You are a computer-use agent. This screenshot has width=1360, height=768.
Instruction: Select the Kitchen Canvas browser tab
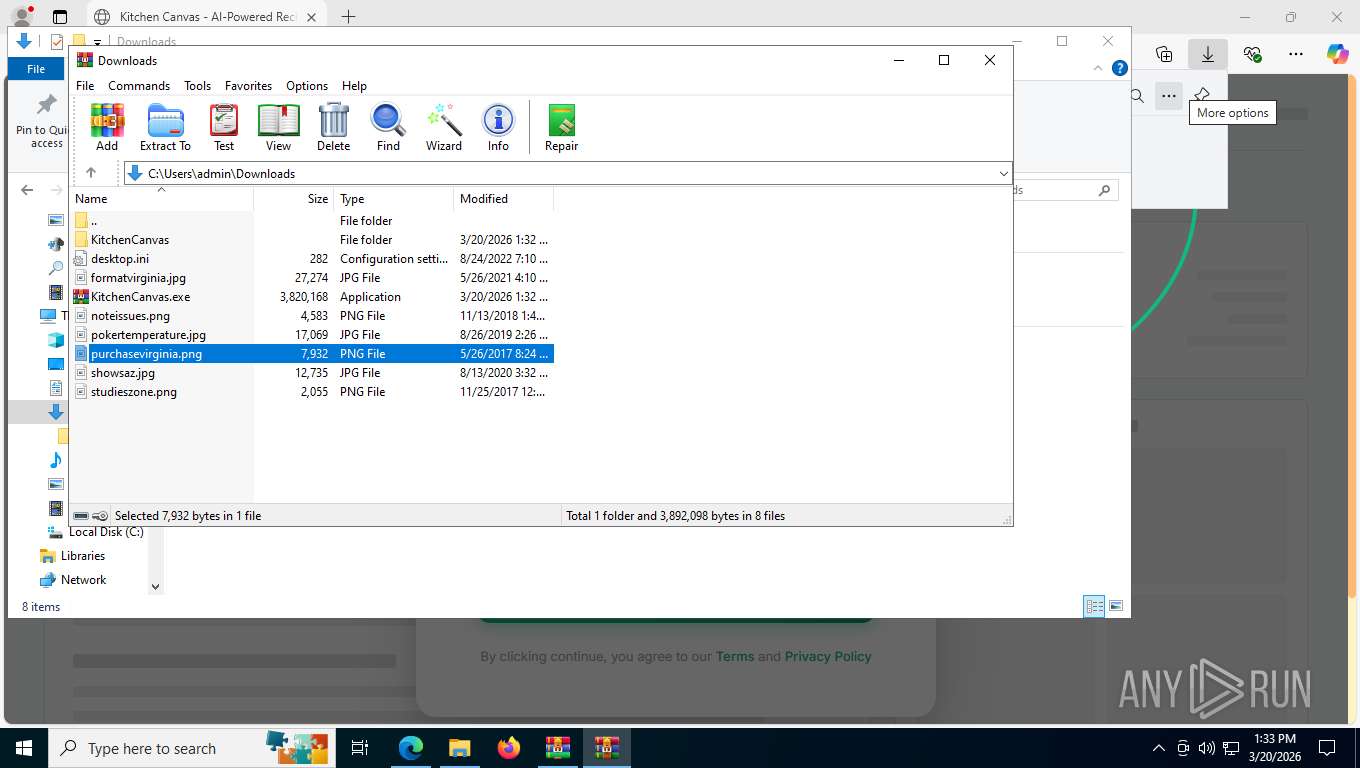click(206, 17)
